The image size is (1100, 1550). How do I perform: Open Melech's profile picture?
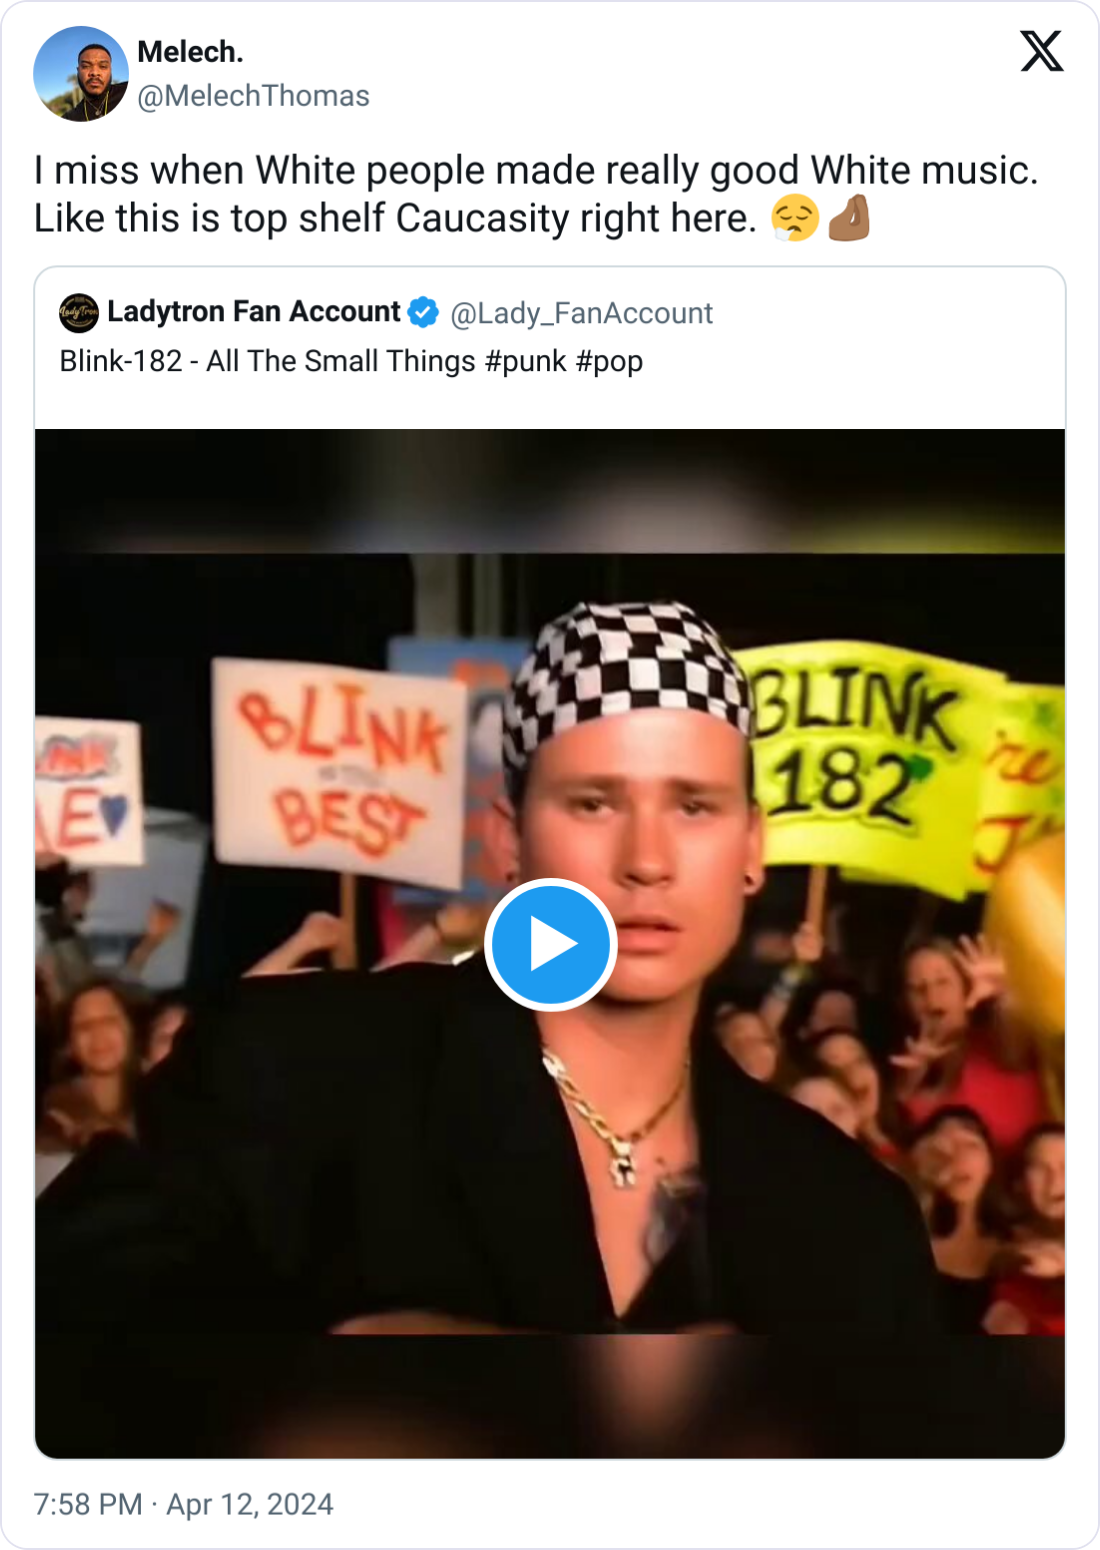click(x=81, y=74)
